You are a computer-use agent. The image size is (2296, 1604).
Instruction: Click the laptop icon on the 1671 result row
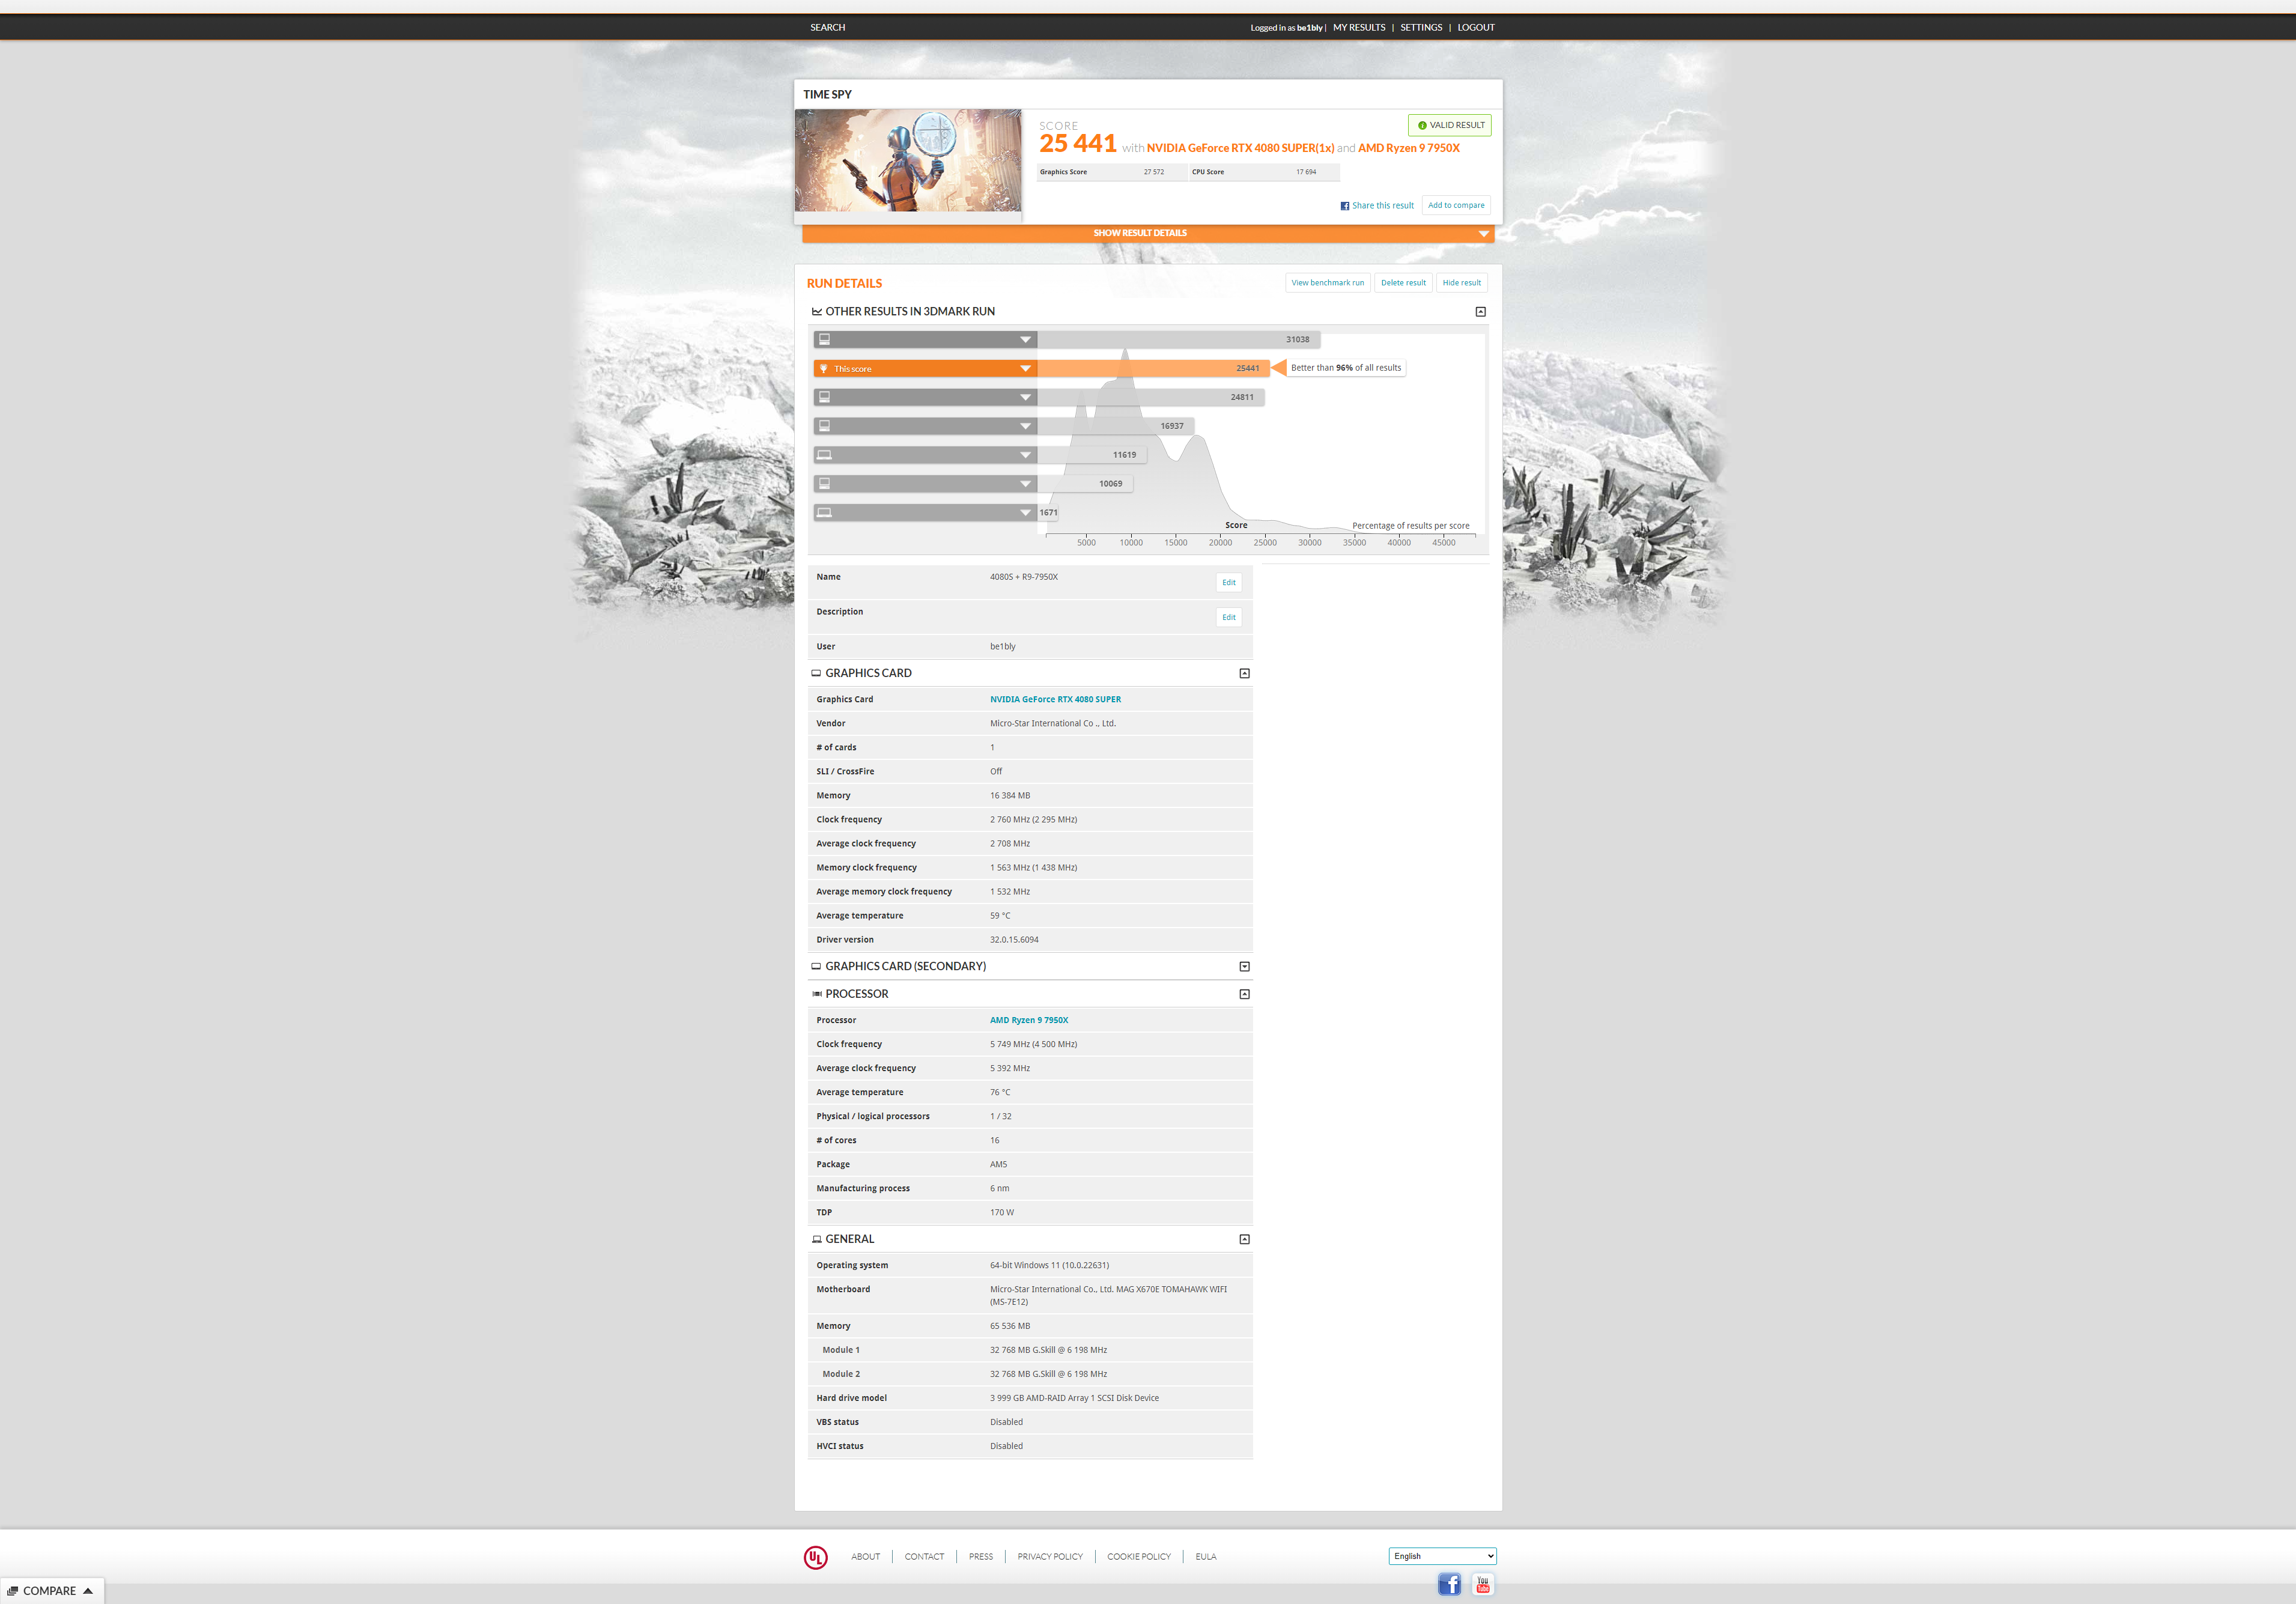(824, 512)
